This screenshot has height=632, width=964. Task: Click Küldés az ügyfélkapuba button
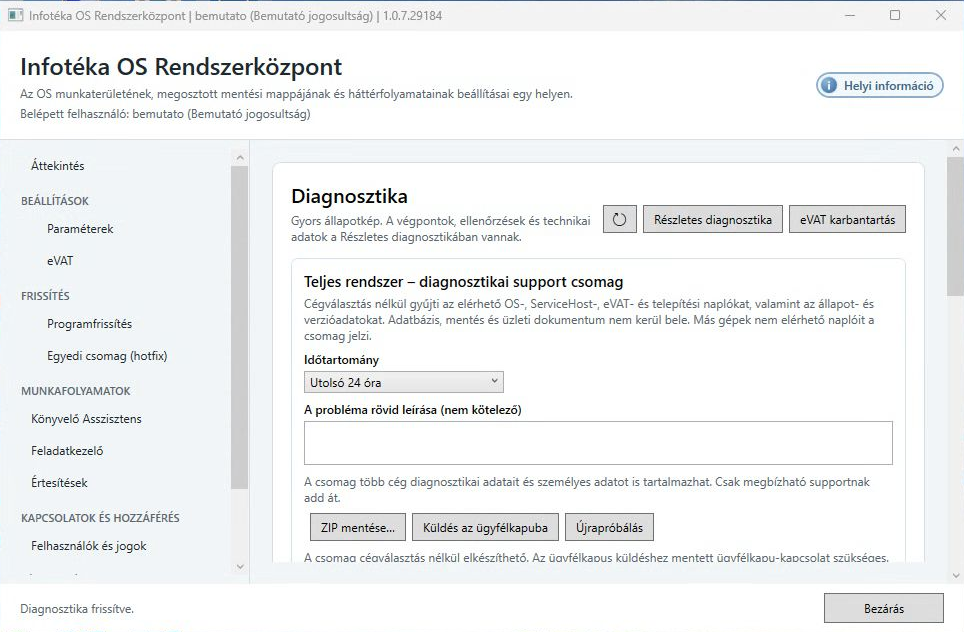pyautogui.click(x=485, y=527)
